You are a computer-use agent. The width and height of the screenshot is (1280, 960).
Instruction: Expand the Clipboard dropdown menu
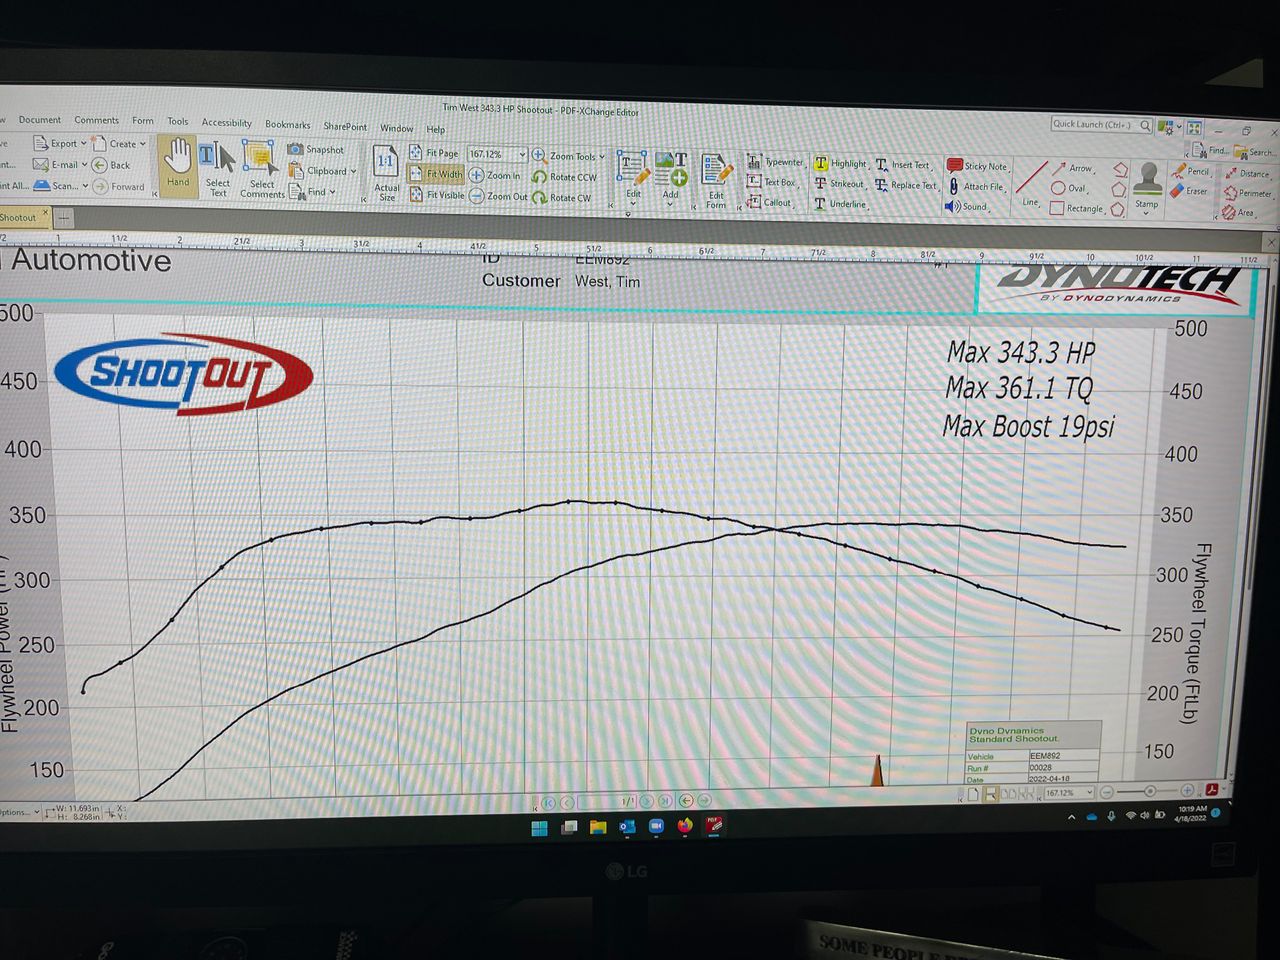coord(353,171)
